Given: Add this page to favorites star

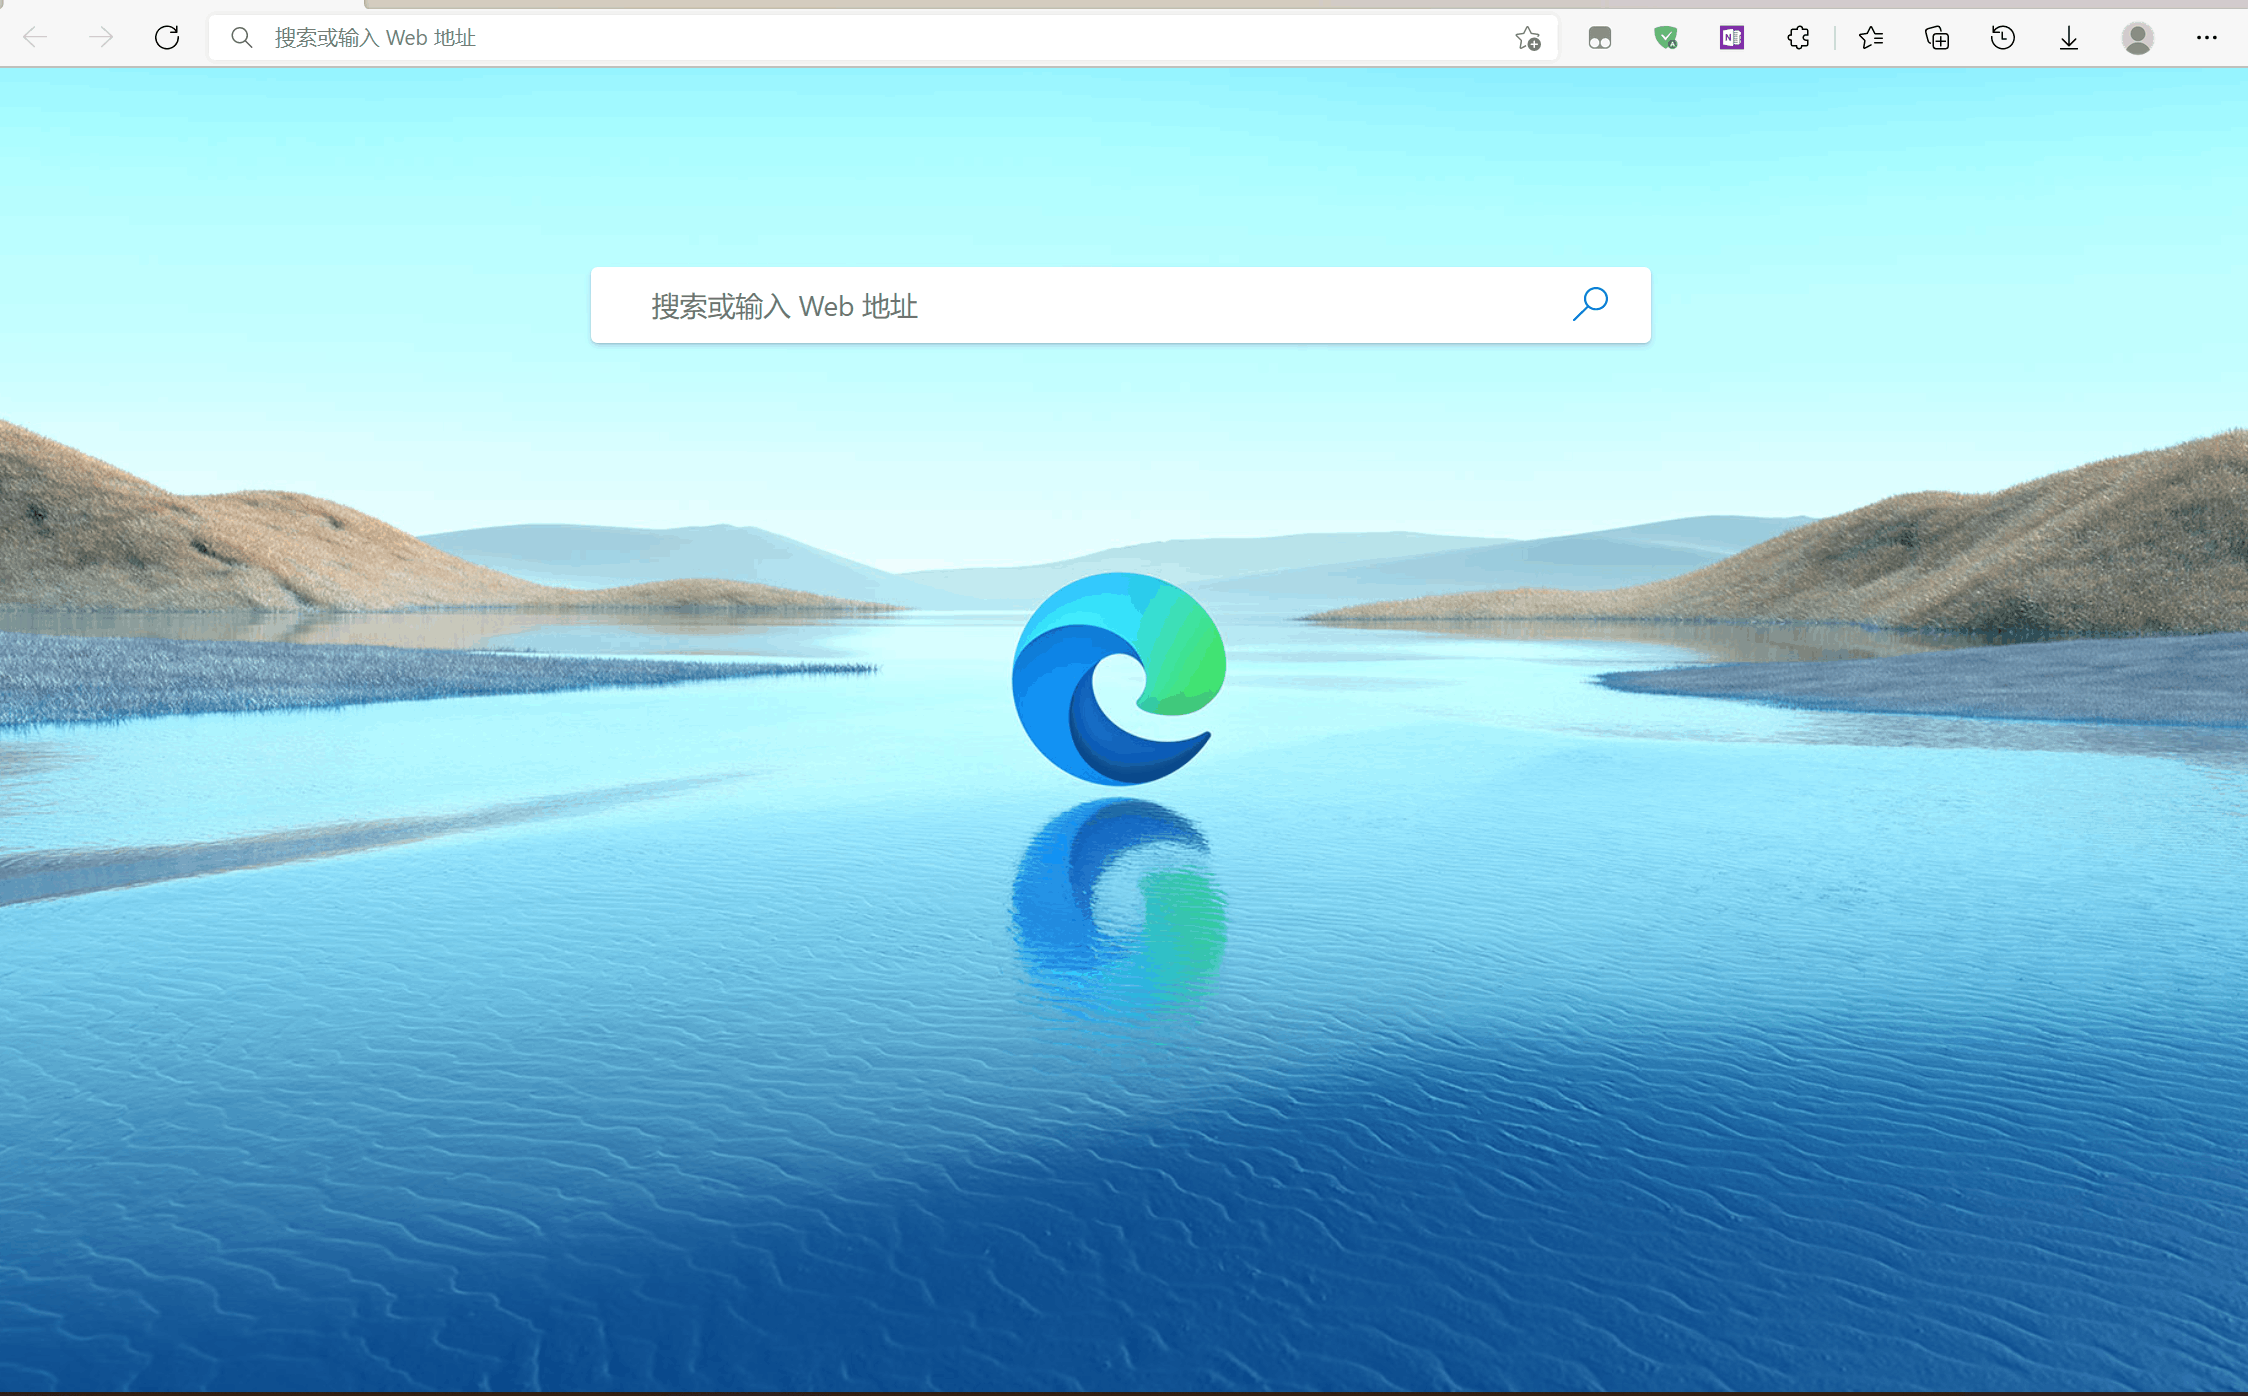Looking at the screenshot, I should point(1527,38).
